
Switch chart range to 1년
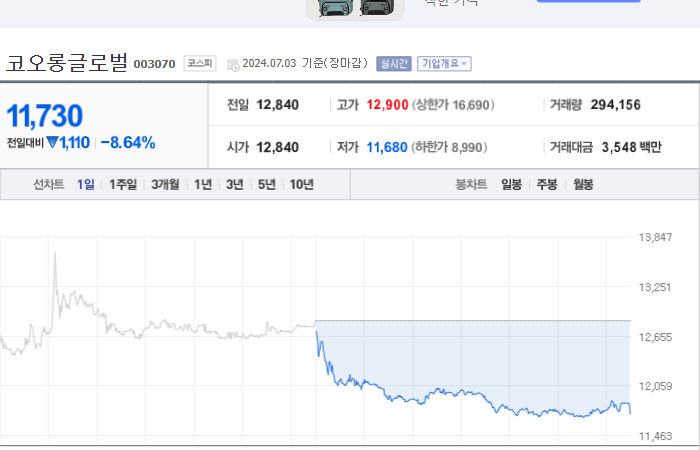[x=203, y=184]
